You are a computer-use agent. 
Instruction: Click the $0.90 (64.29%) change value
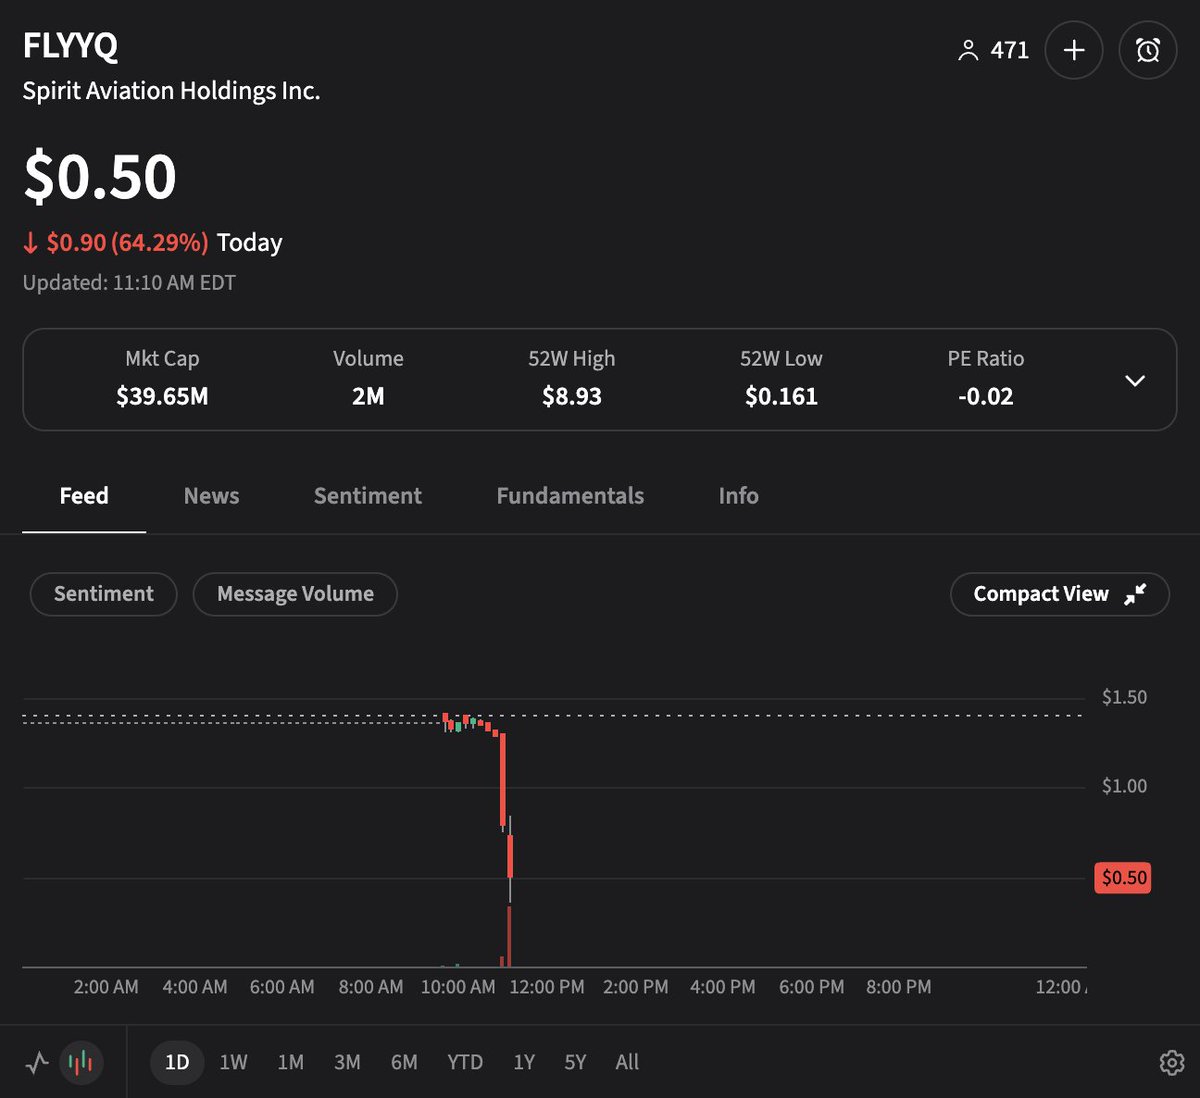(x=127, y=242)
